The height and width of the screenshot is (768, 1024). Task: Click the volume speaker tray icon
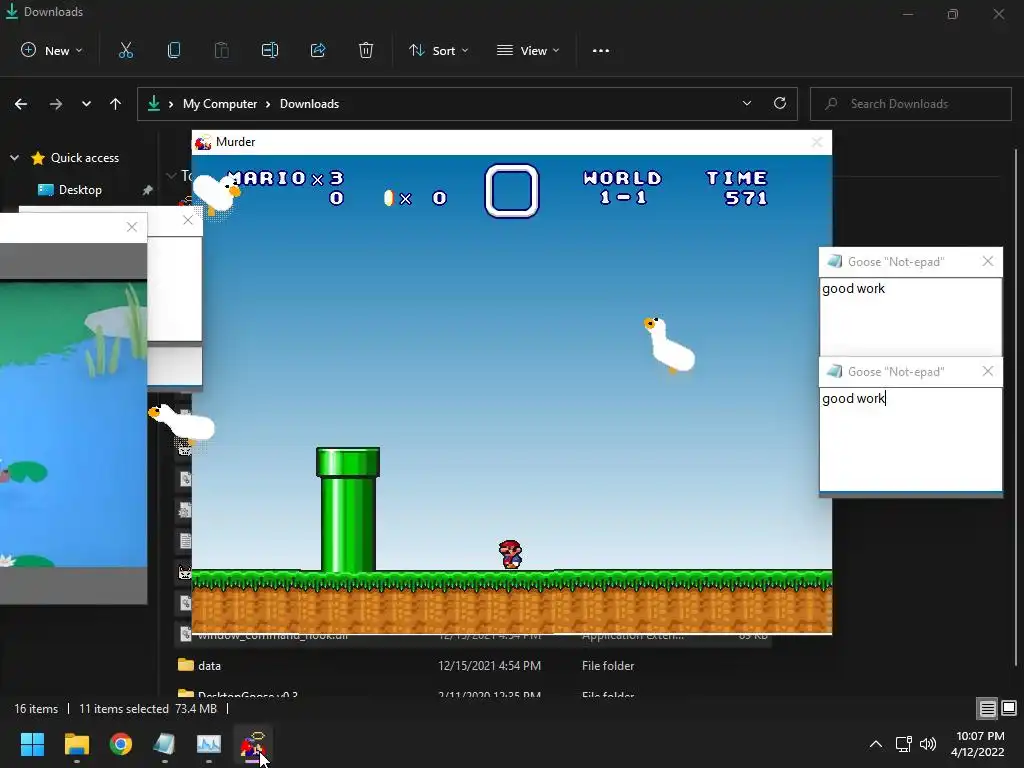[x=927, y=744]
